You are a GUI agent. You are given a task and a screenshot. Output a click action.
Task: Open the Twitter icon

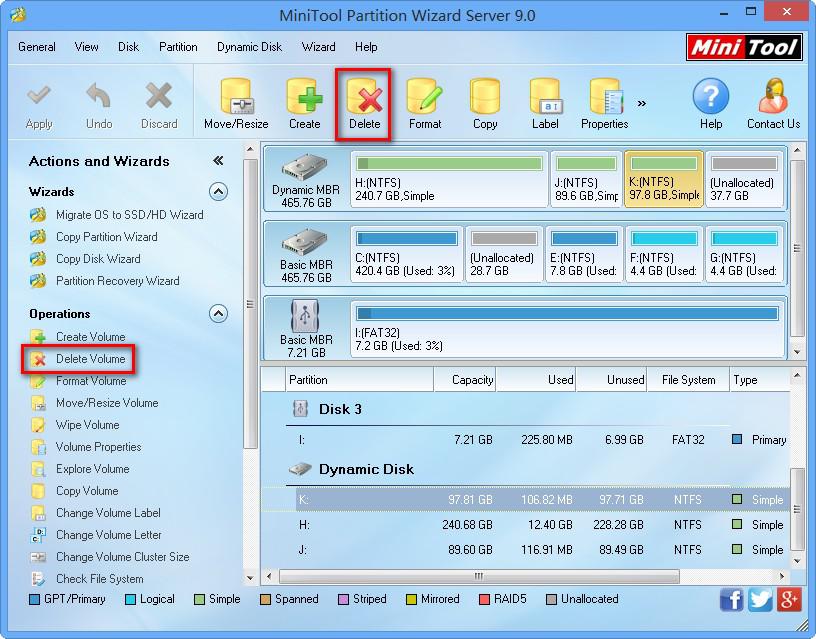coord(760,599)
